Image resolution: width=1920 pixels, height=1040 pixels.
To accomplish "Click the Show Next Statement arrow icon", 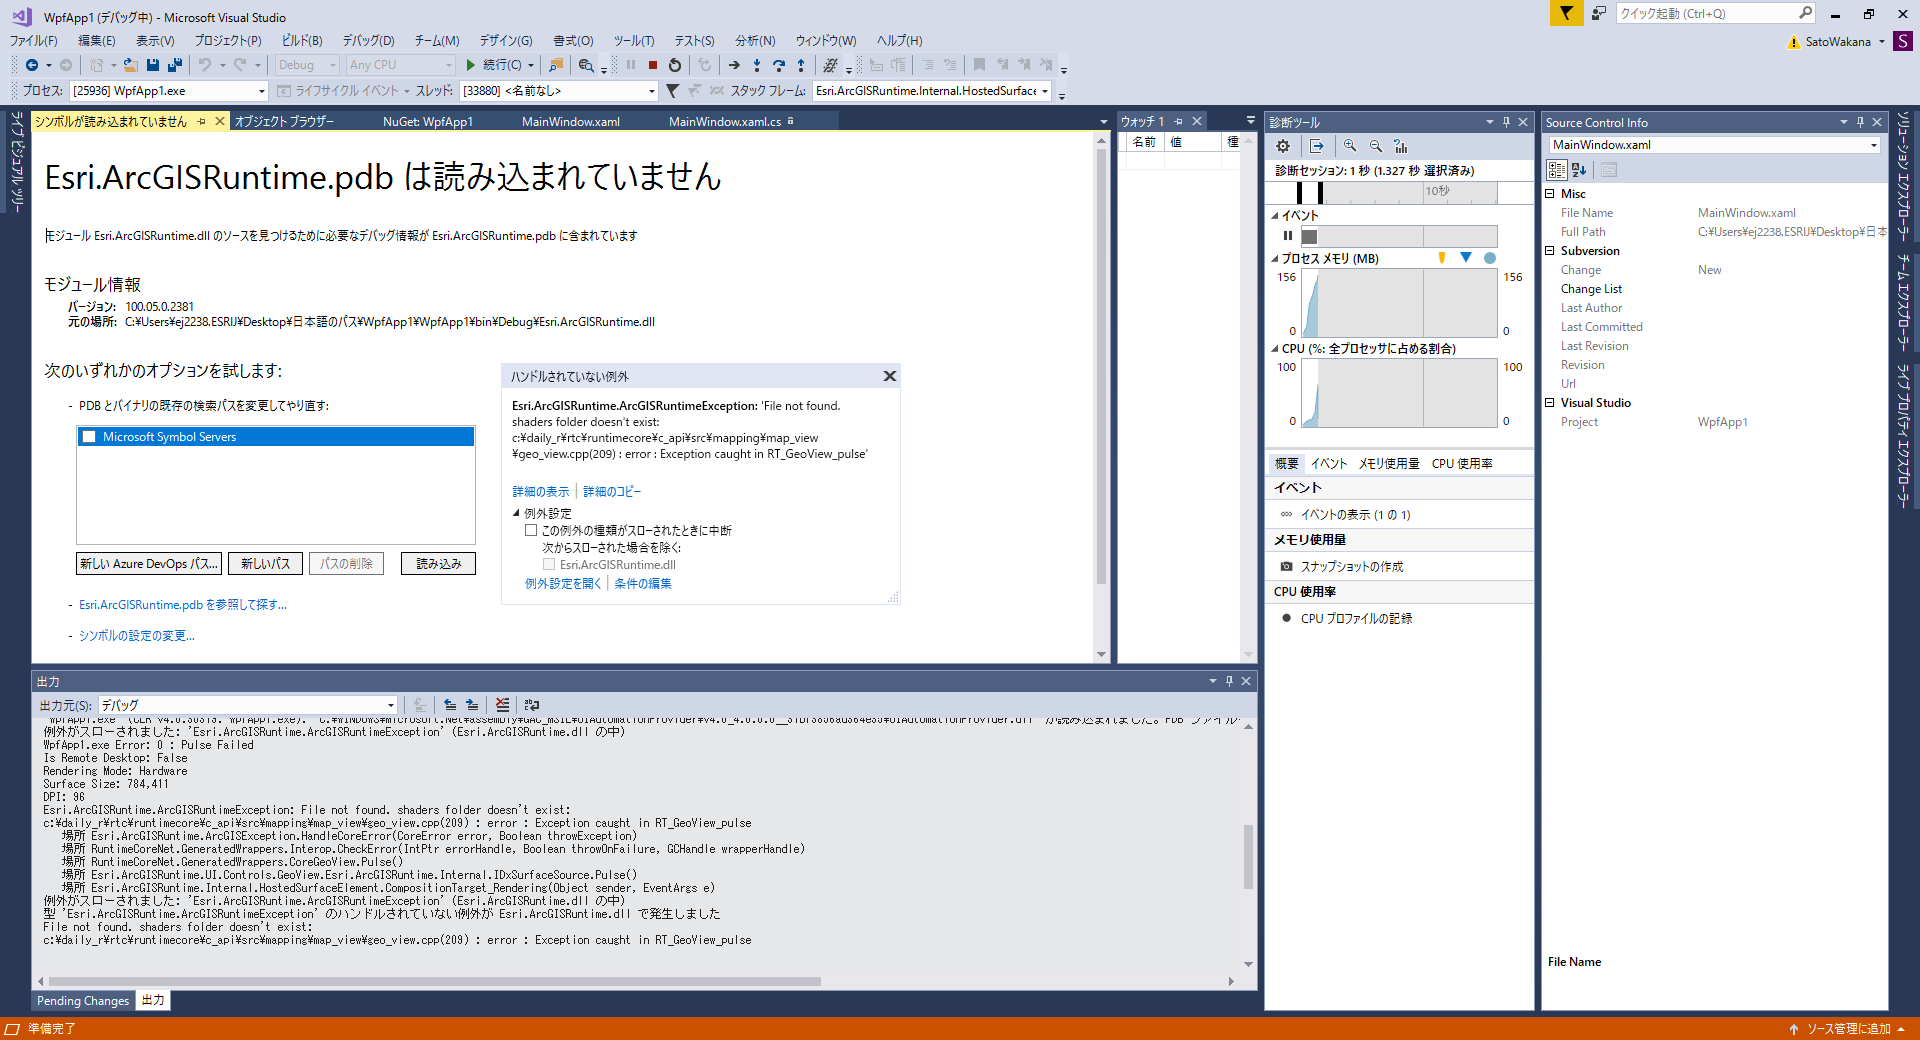I will (x=734, y=65).
